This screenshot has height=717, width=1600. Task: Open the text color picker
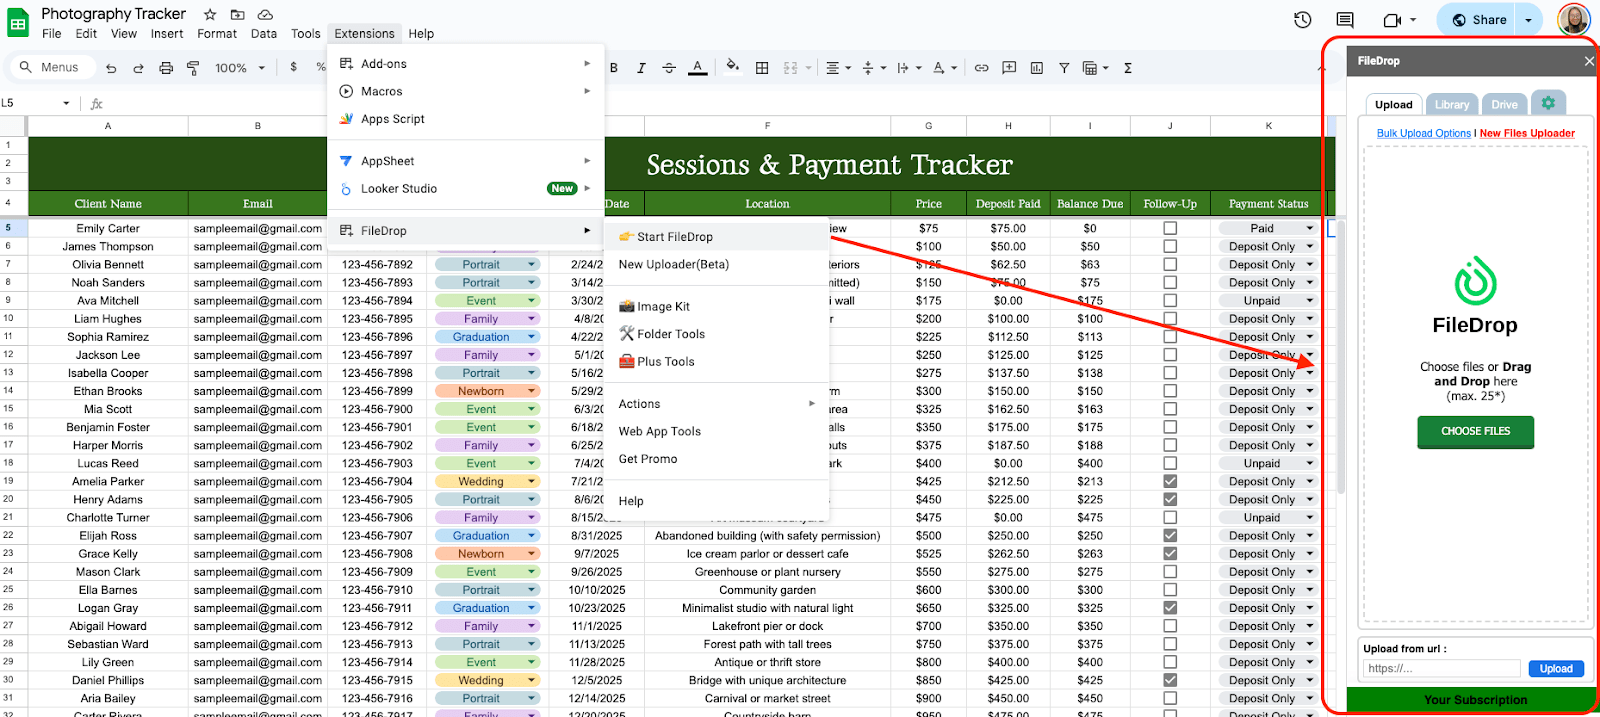(698, 68)
